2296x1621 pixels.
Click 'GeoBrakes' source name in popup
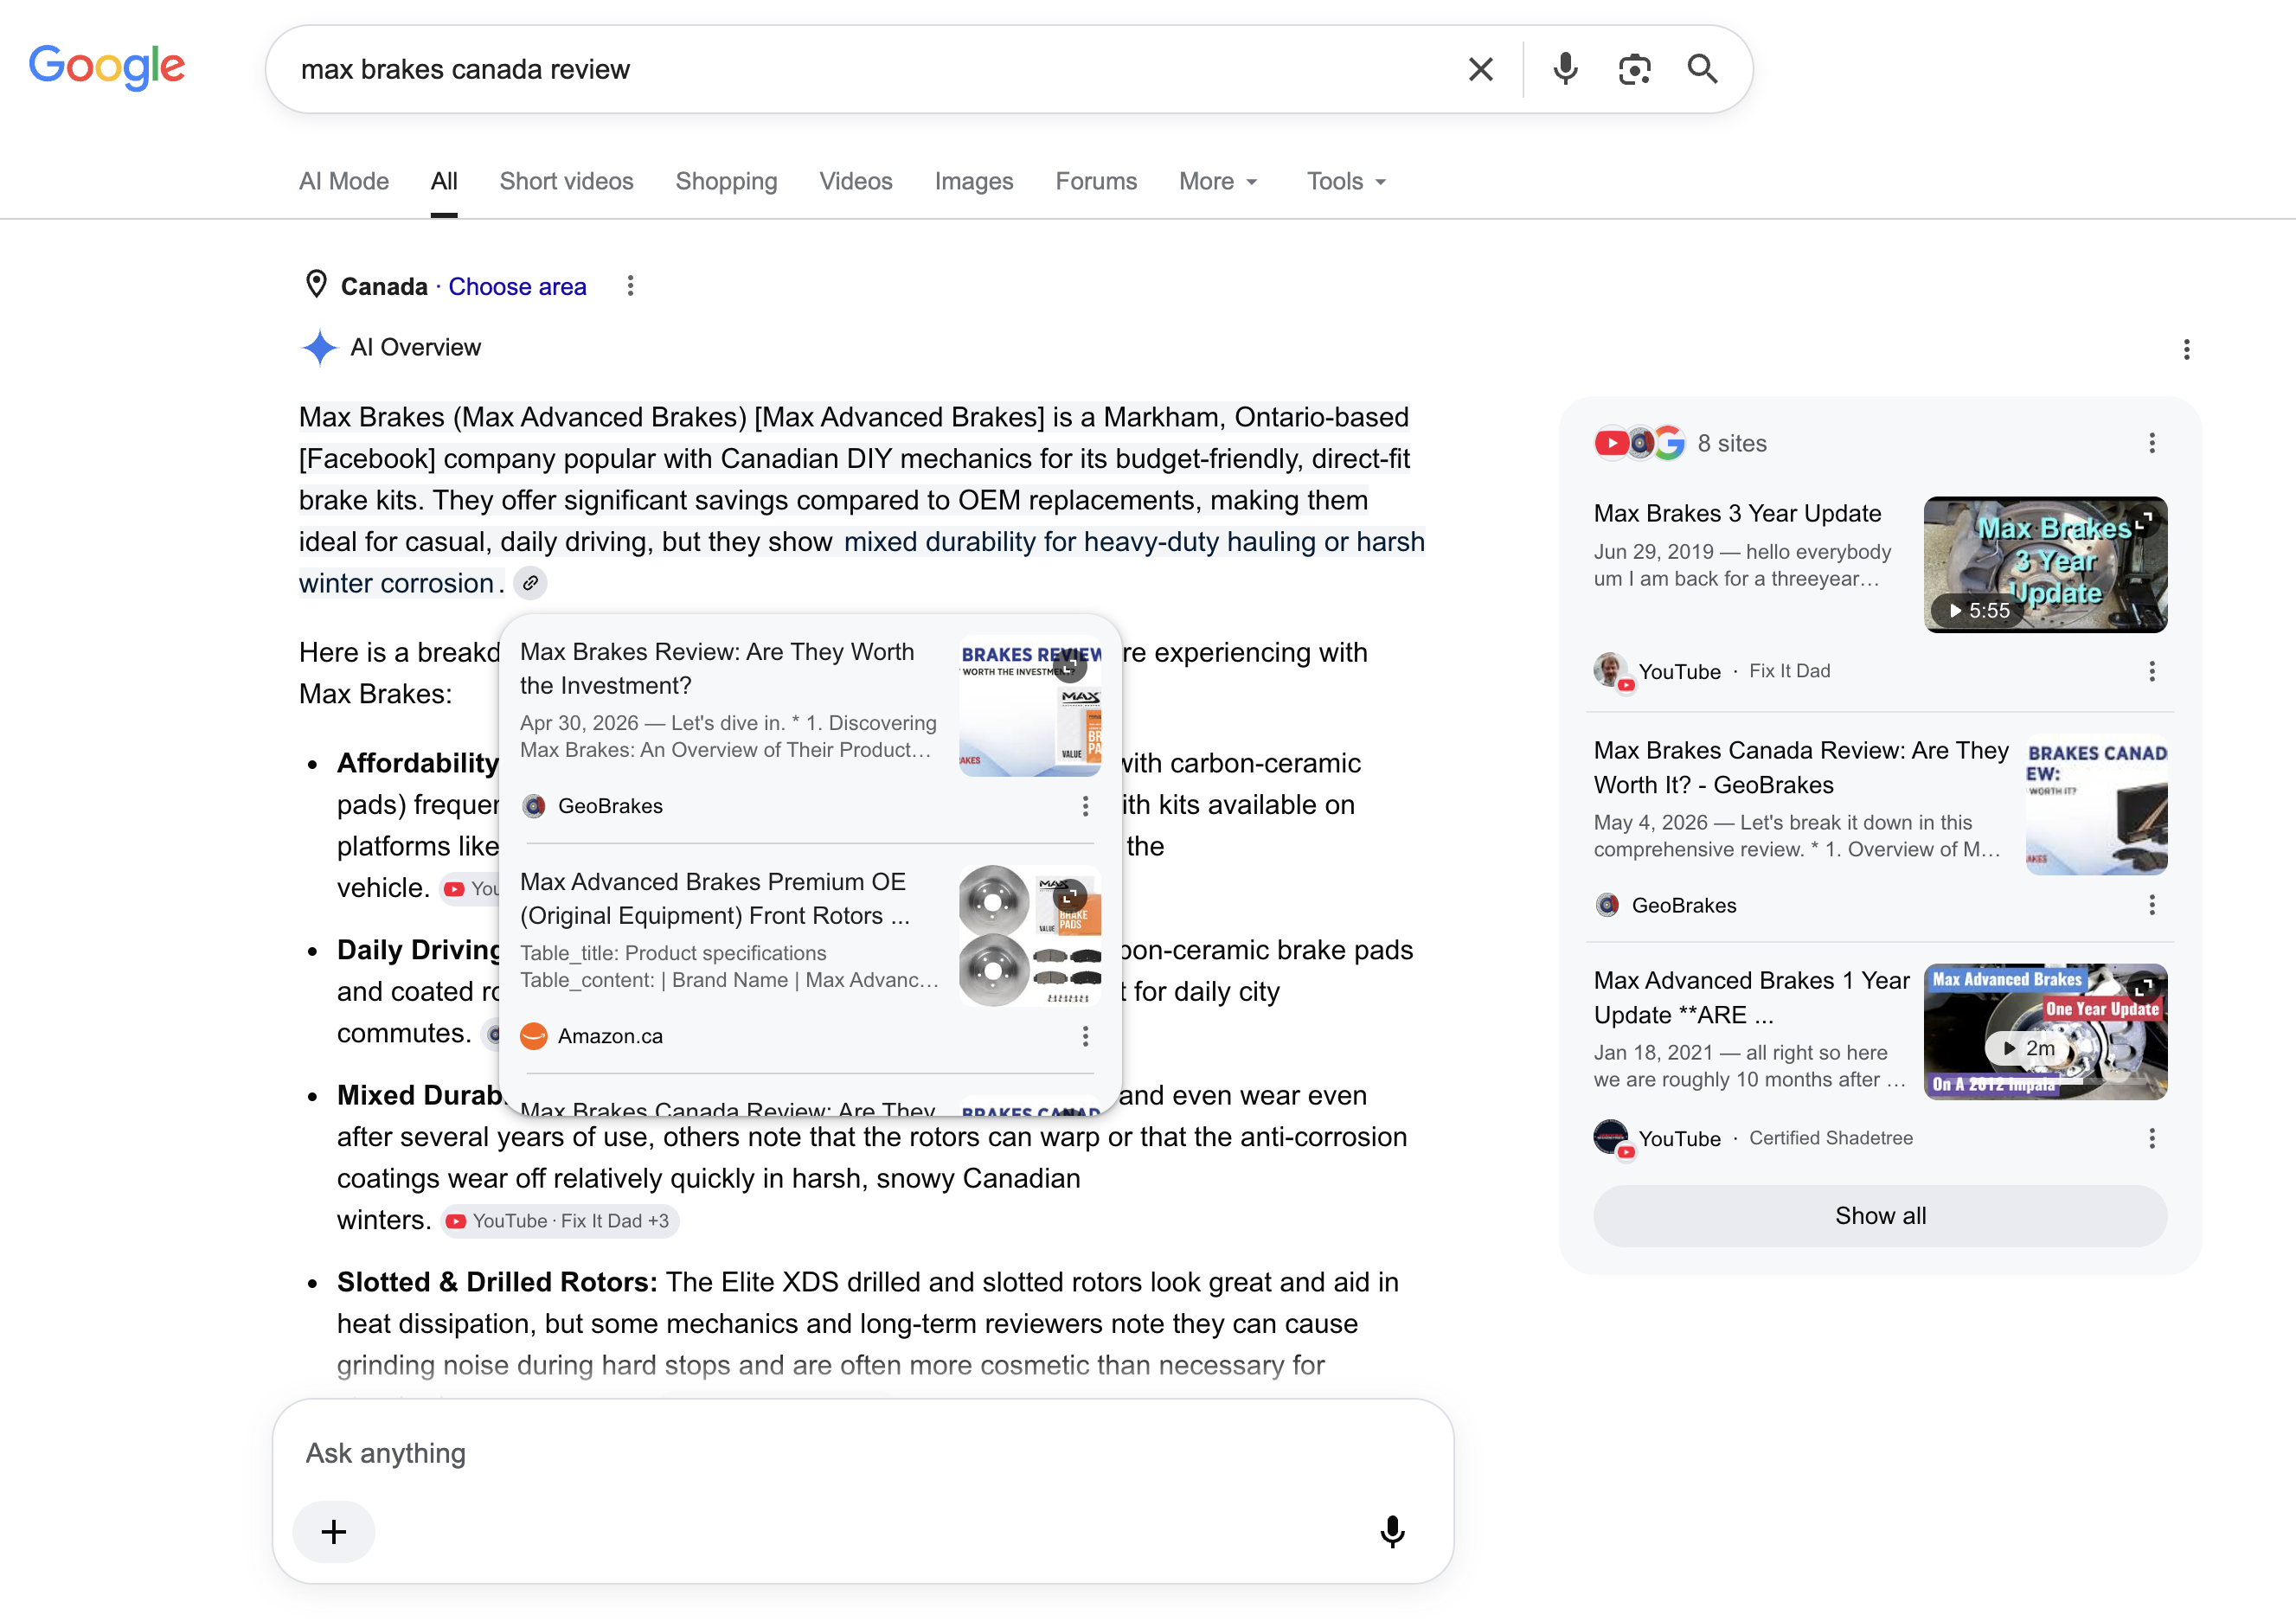click(610, 806)
